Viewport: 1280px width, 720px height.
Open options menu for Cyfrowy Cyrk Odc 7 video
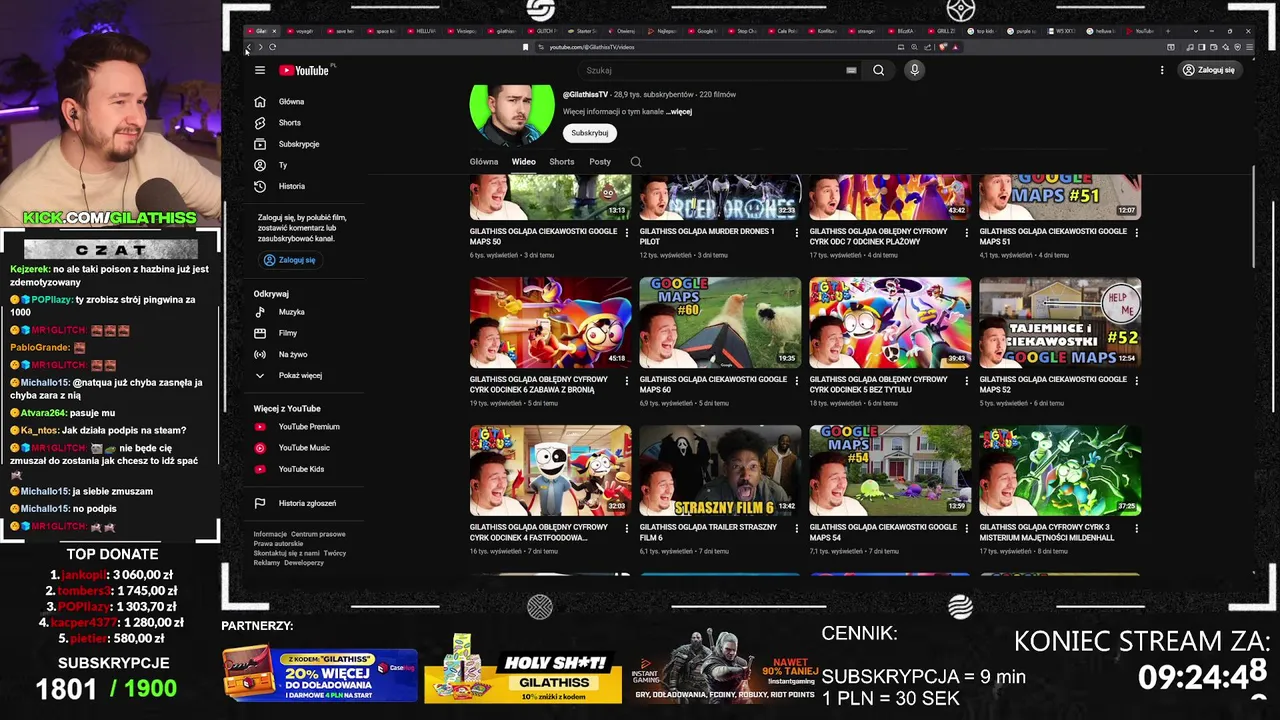[x=966, y=232]
